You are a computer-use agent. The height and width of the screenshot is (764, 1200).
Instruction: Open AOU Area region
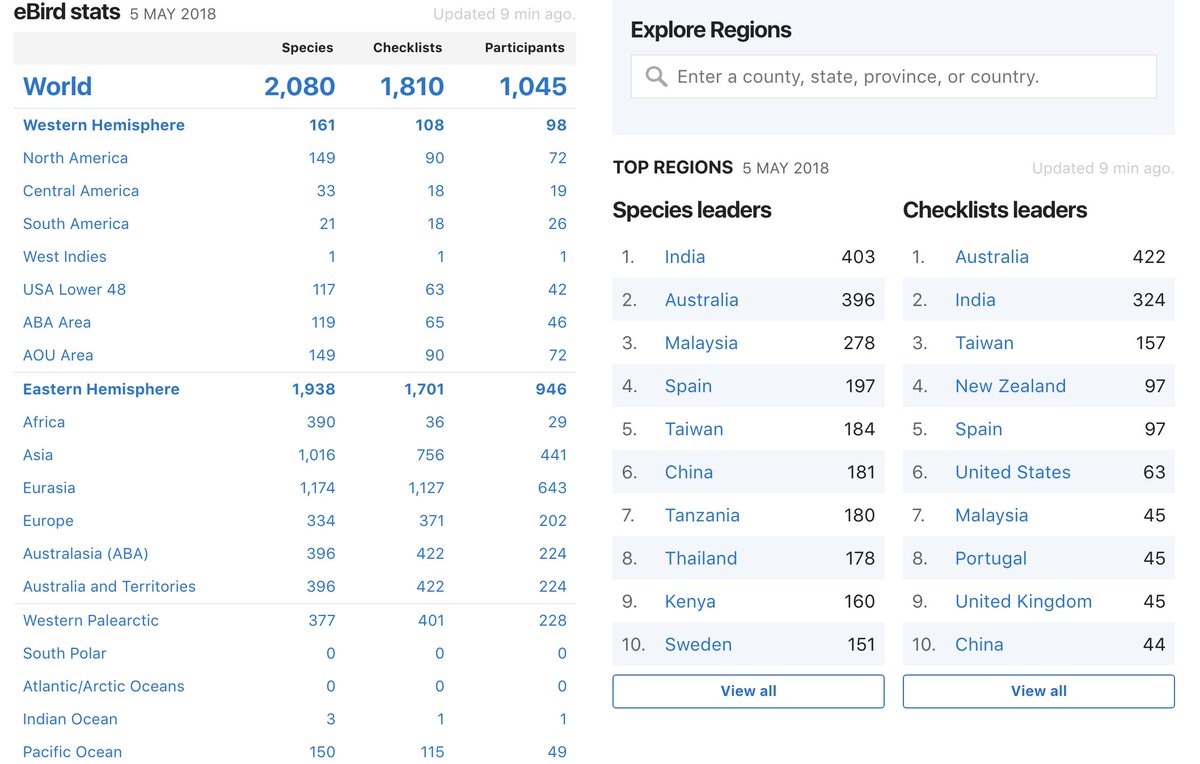click(58, 356)
